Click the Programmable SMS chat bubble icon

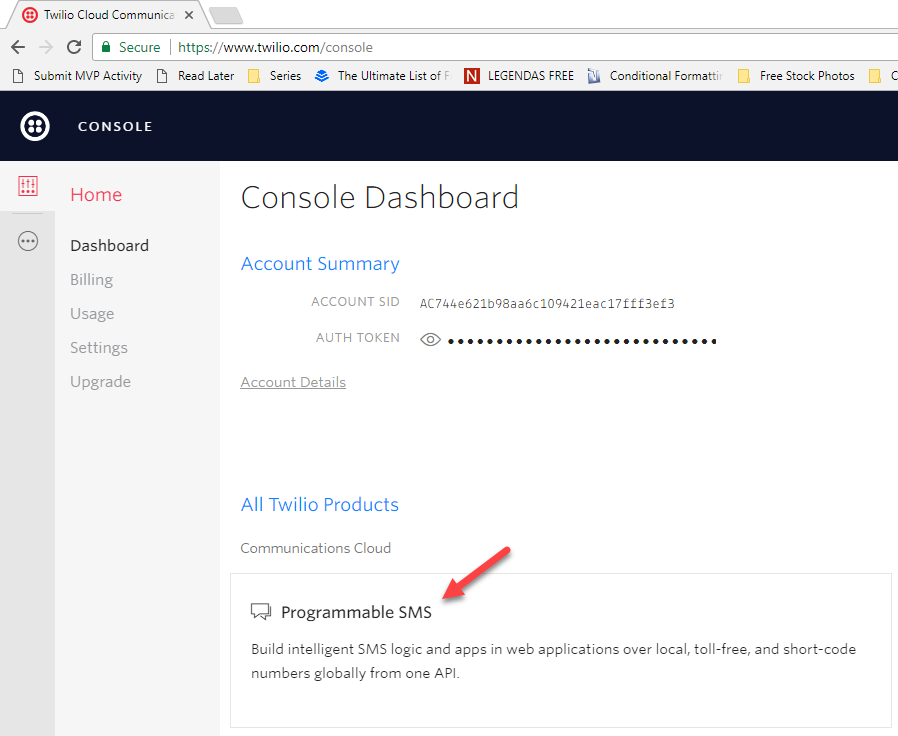pos(261,612)
